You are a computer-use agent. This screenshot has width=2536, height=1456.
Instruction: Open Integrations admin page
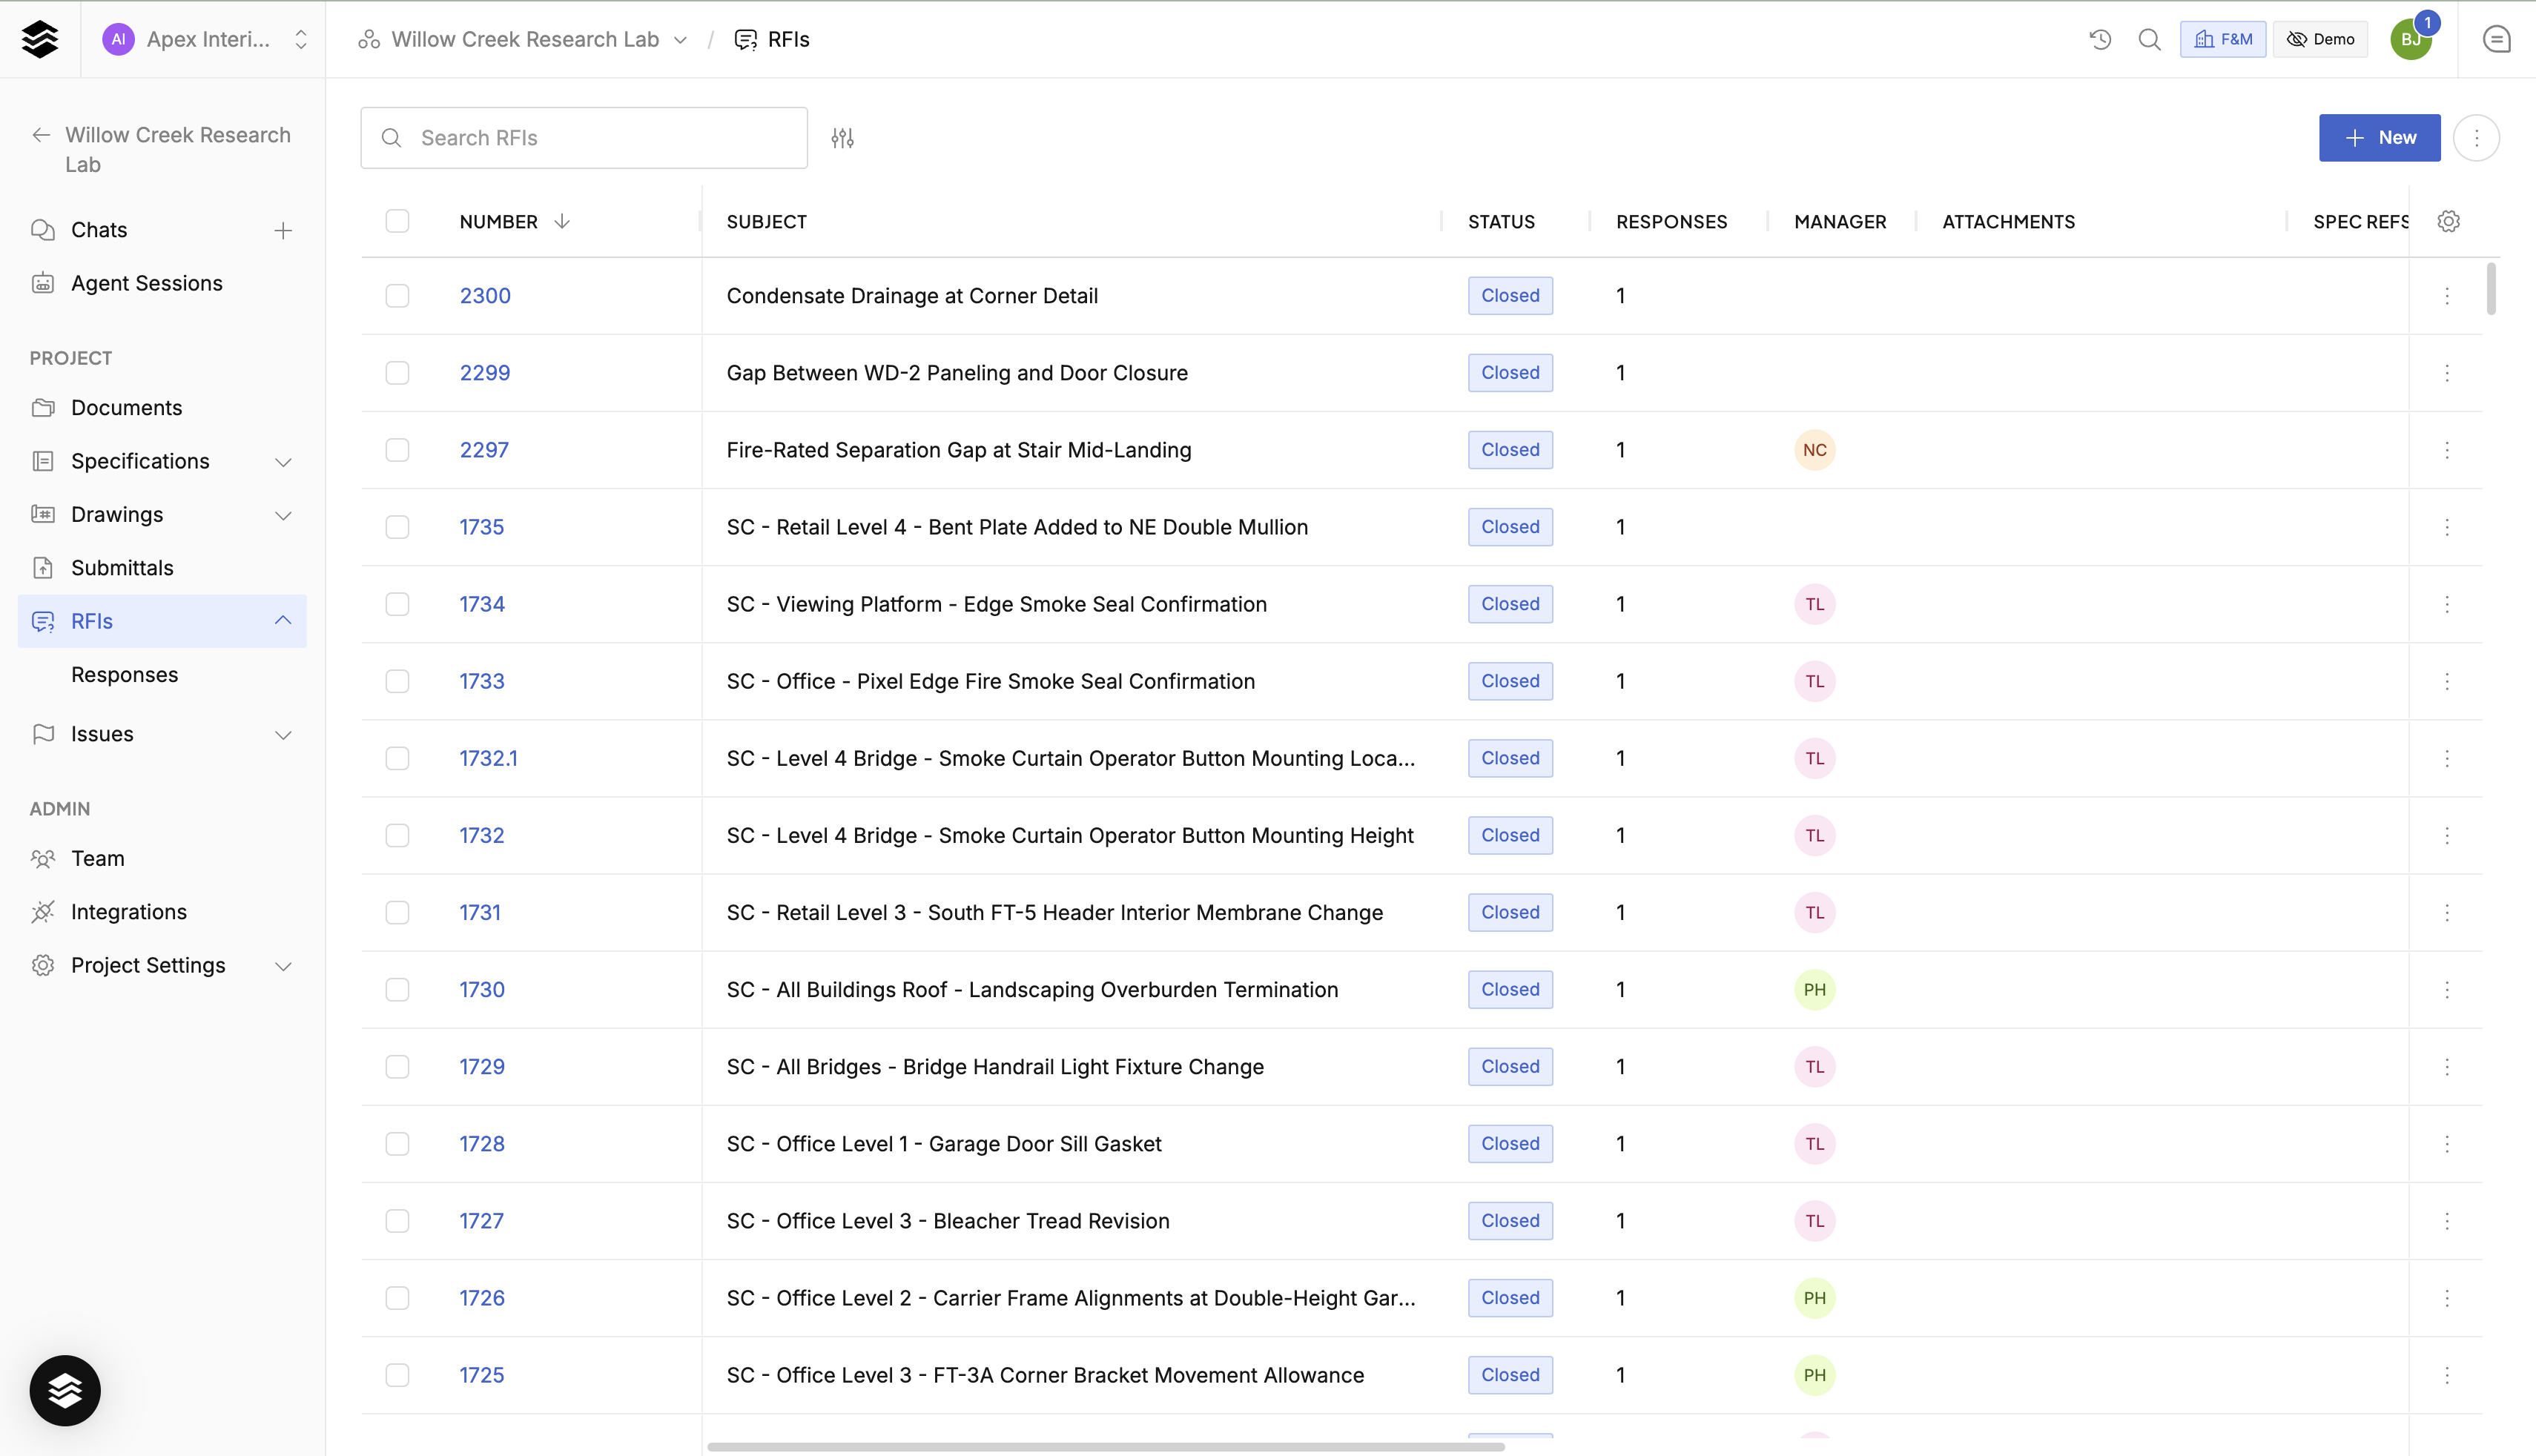point(128,912)
